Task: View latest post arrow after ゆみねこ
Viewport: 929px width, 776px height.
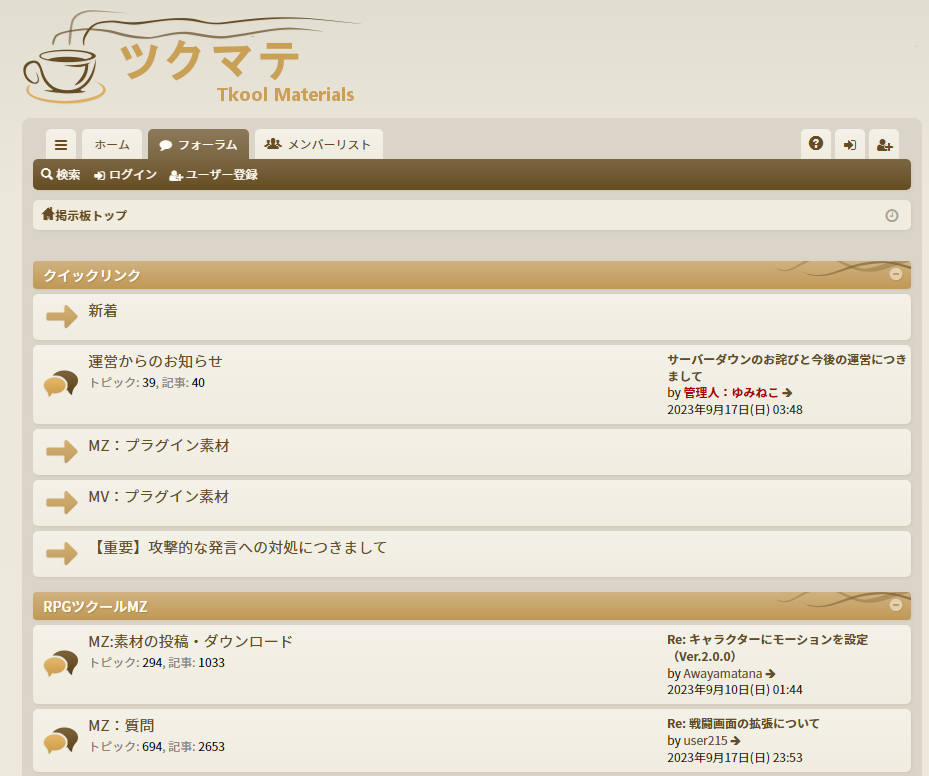Action: [787, 393]
